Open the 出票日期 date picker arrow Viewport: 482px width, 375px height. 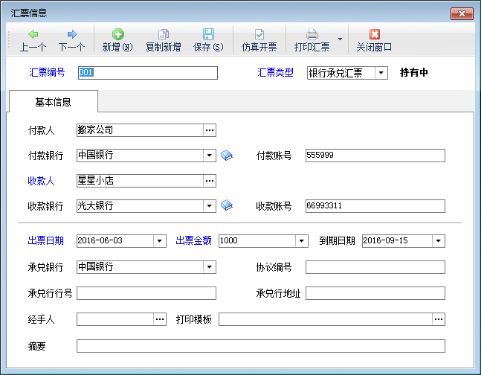[160, 241]
